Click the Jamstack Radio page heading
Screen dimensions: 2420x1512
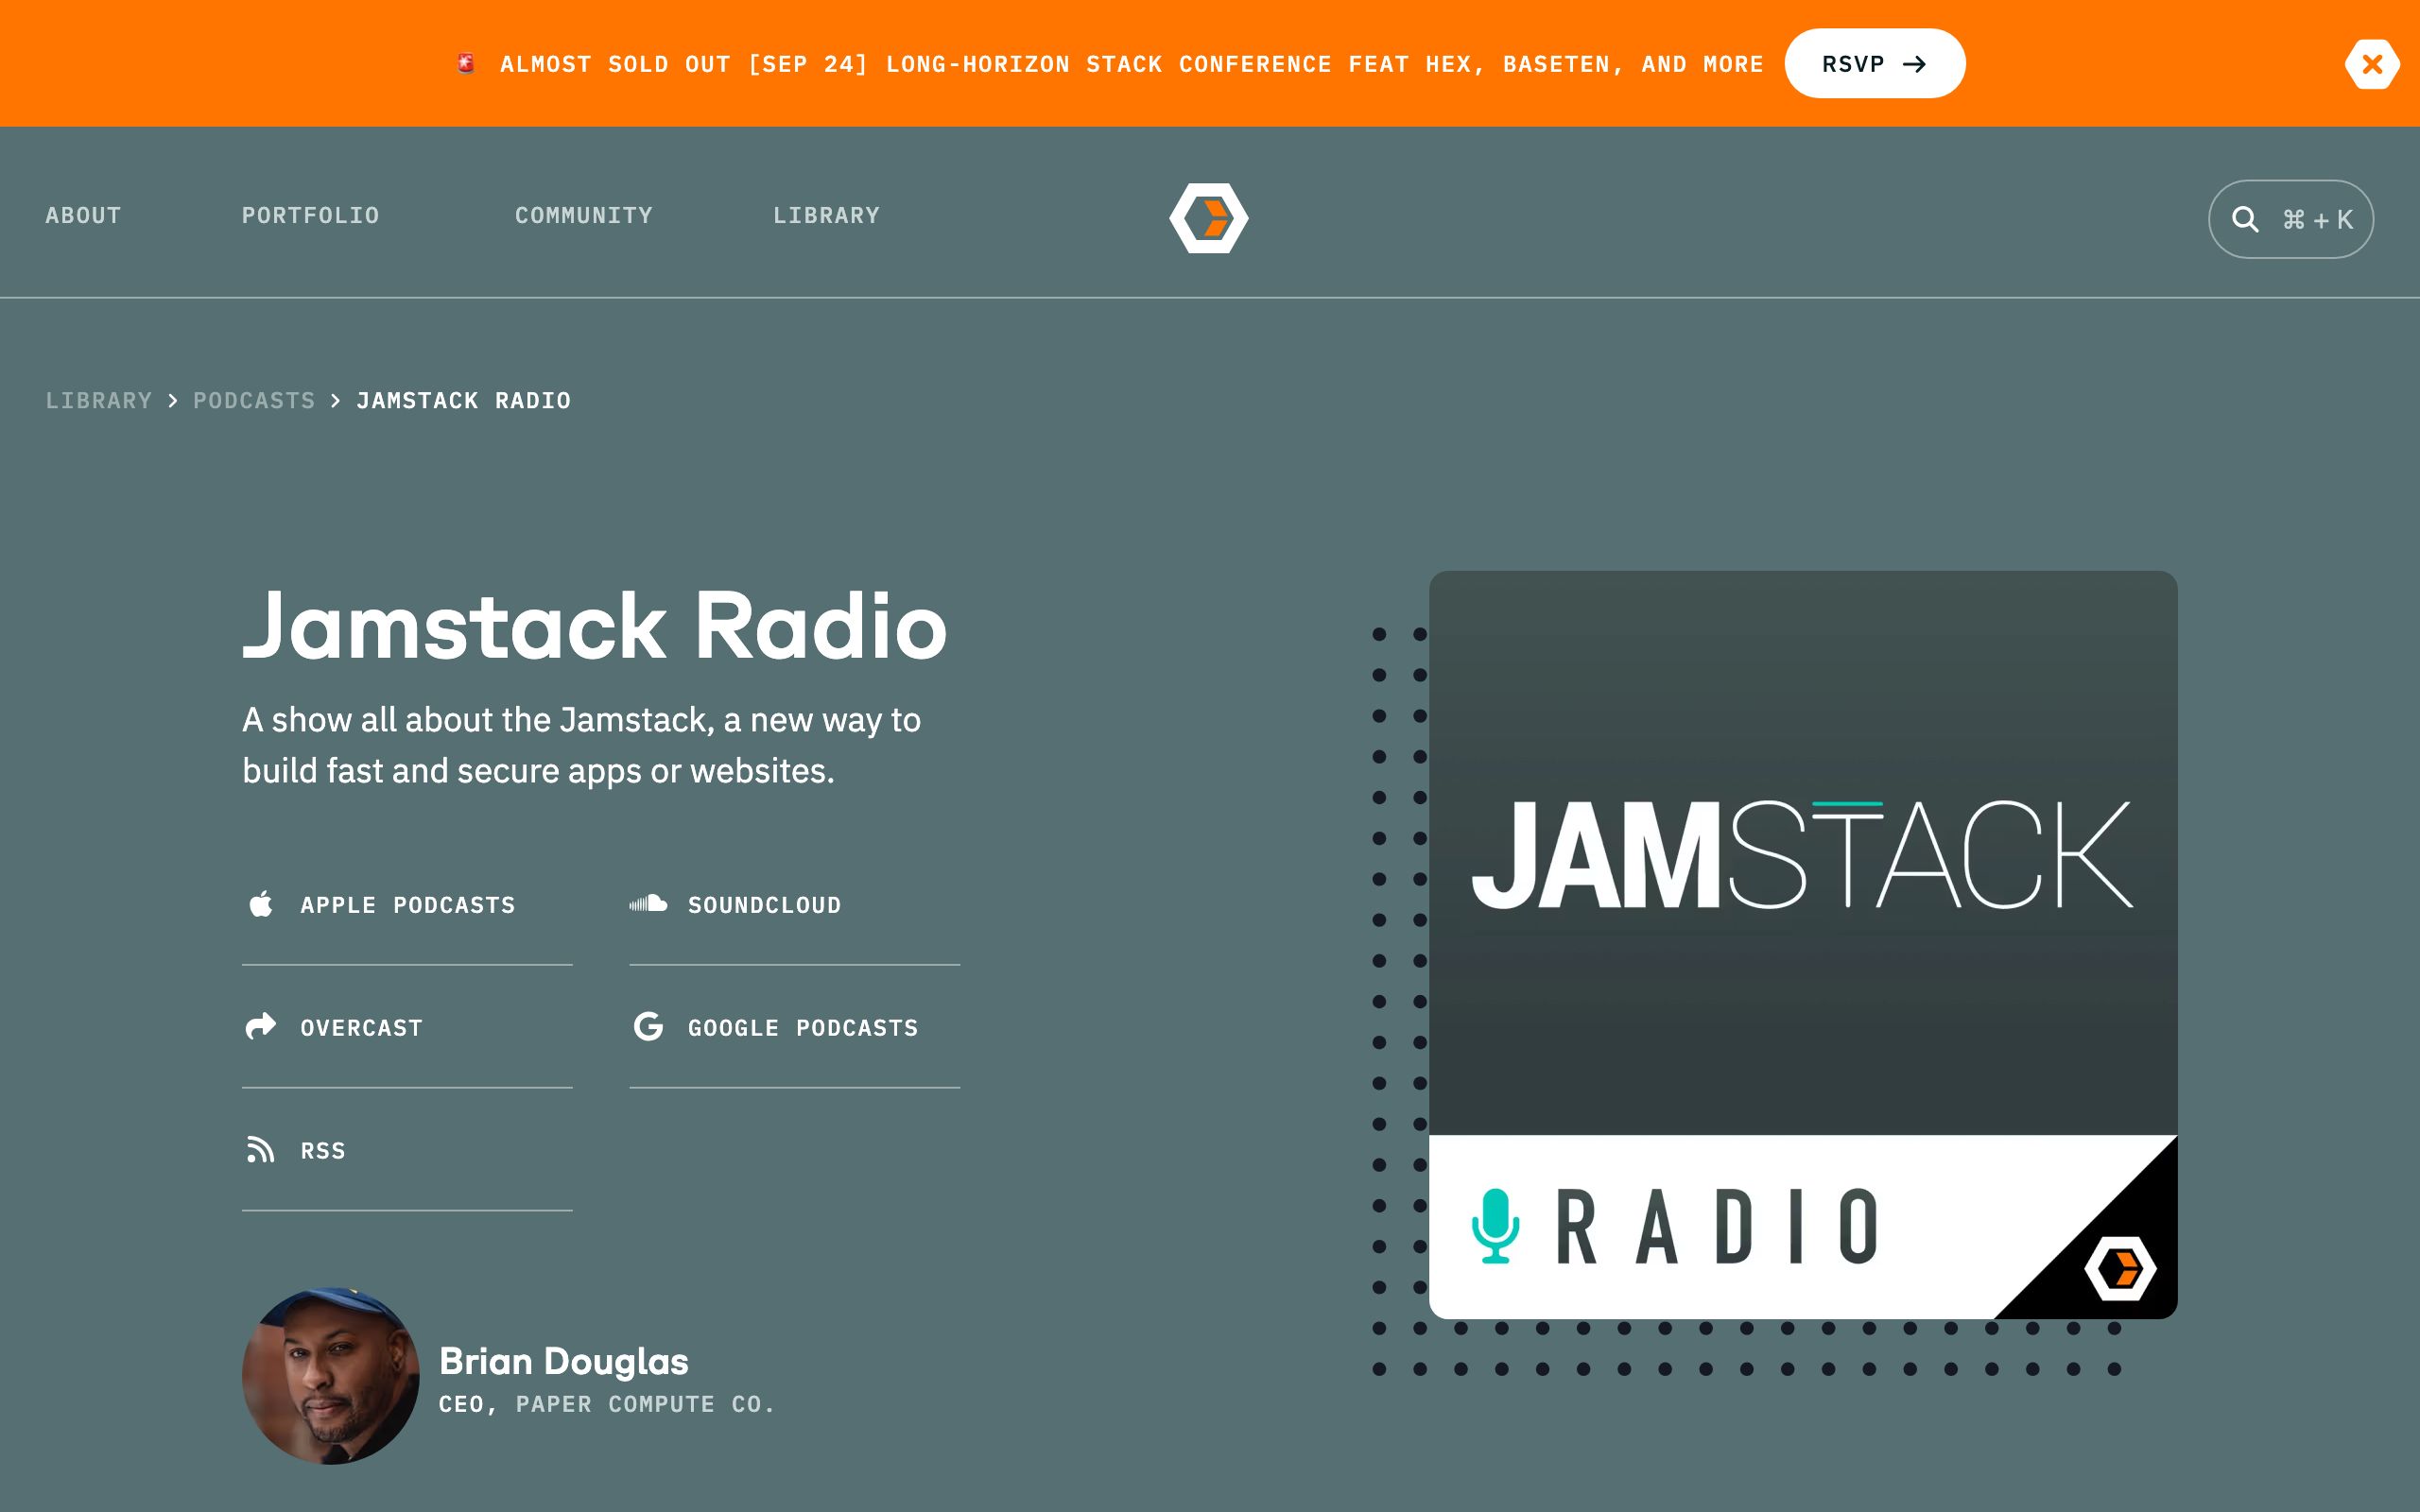click(594, 626)
